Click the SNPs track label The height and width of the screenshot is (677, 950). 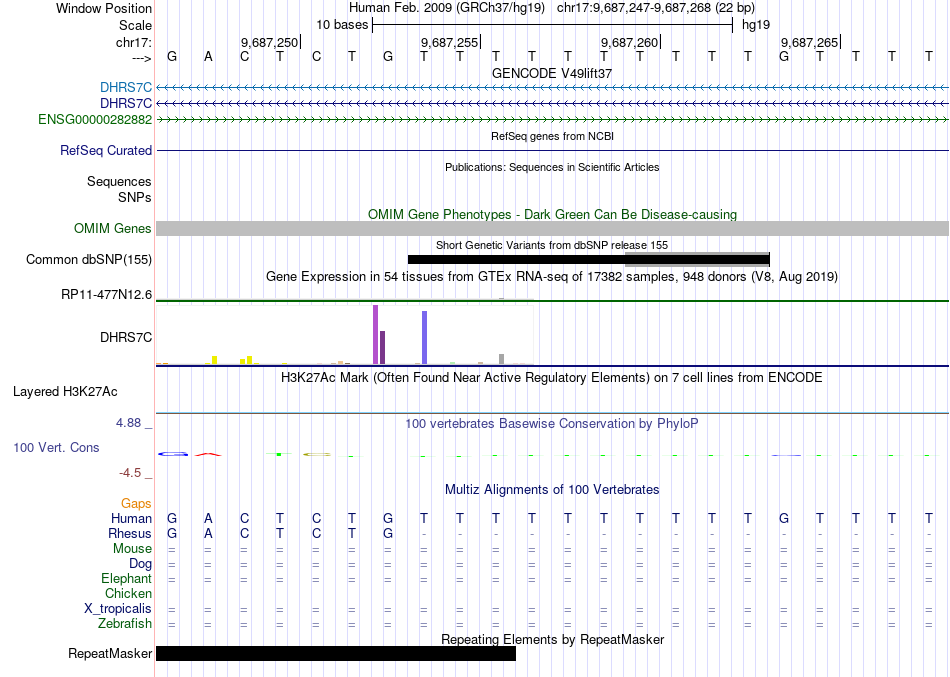[x=135, y=197]
